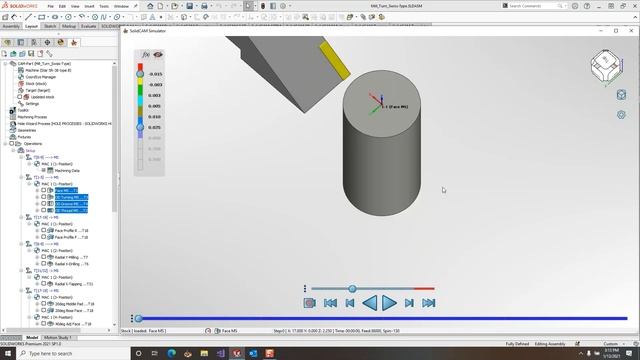Toggle checkbox for Radial X-Drilling operation
The width and height of the screenshot is (640, 360).
(43, 264)
